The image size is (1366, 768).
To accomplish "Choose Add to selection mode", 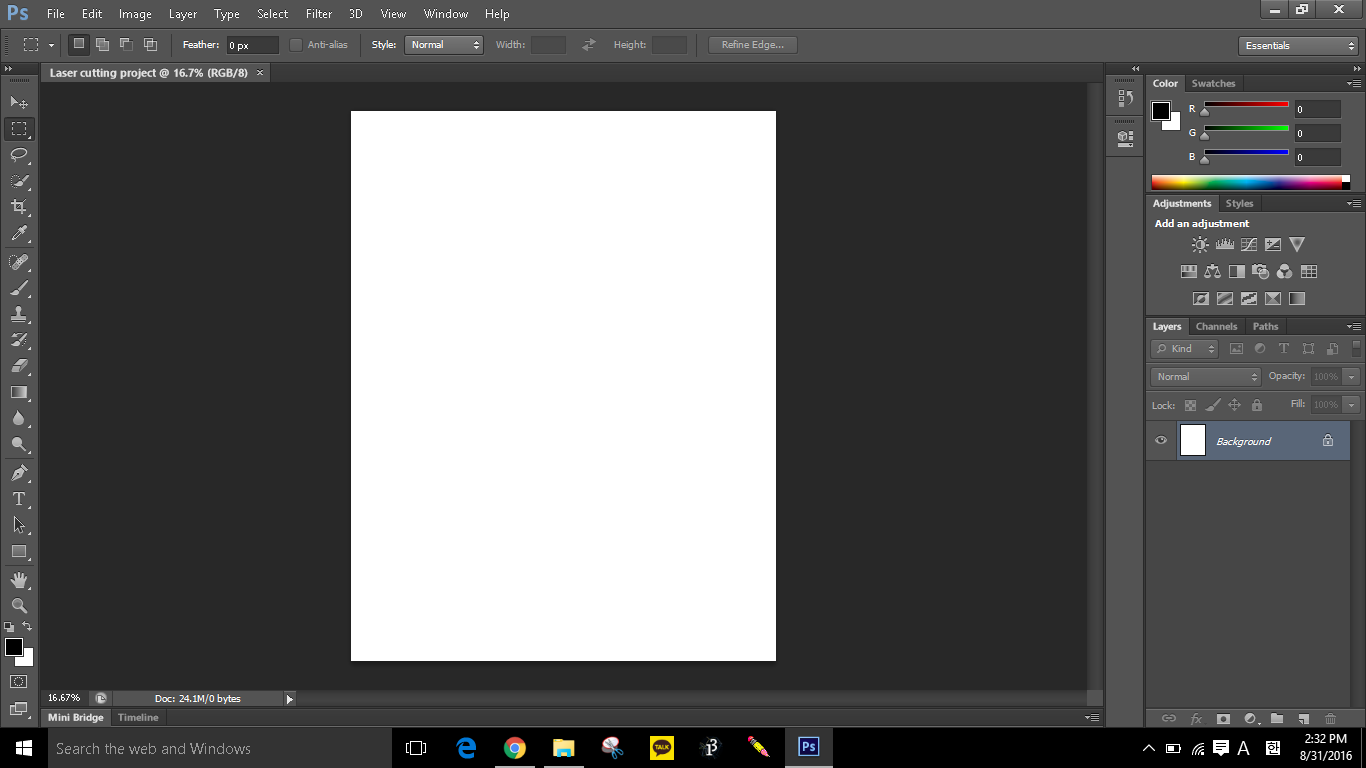I will click(102, 45).
